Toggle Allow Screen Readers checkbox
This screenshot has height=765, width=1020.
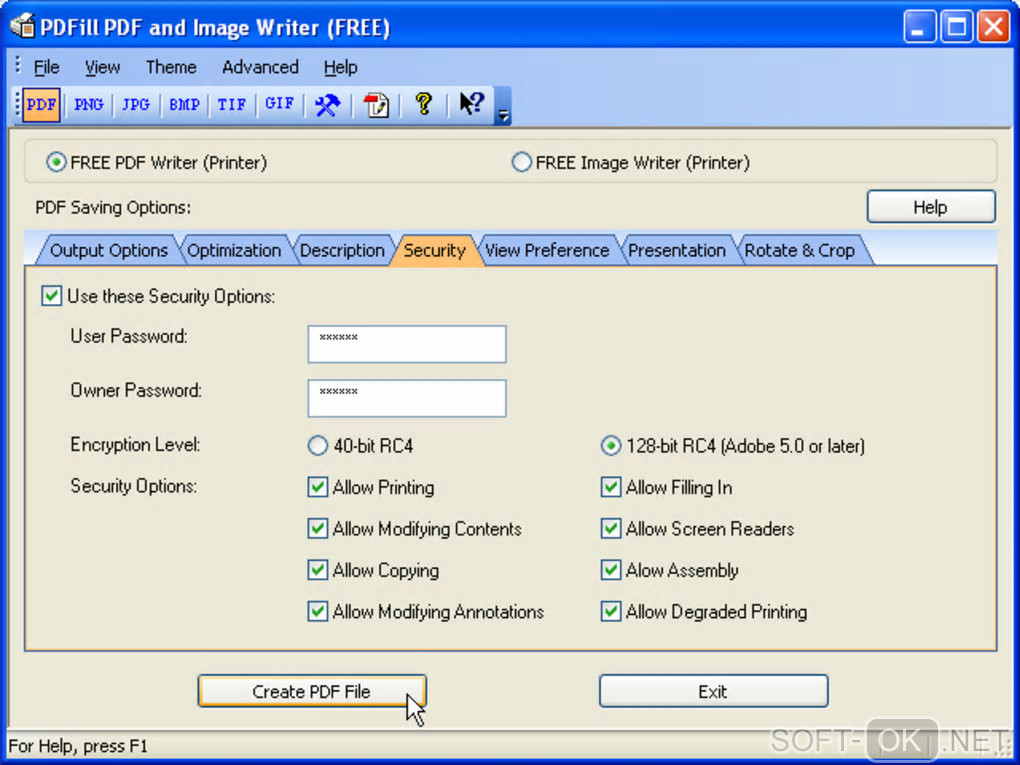click(611, 529)
